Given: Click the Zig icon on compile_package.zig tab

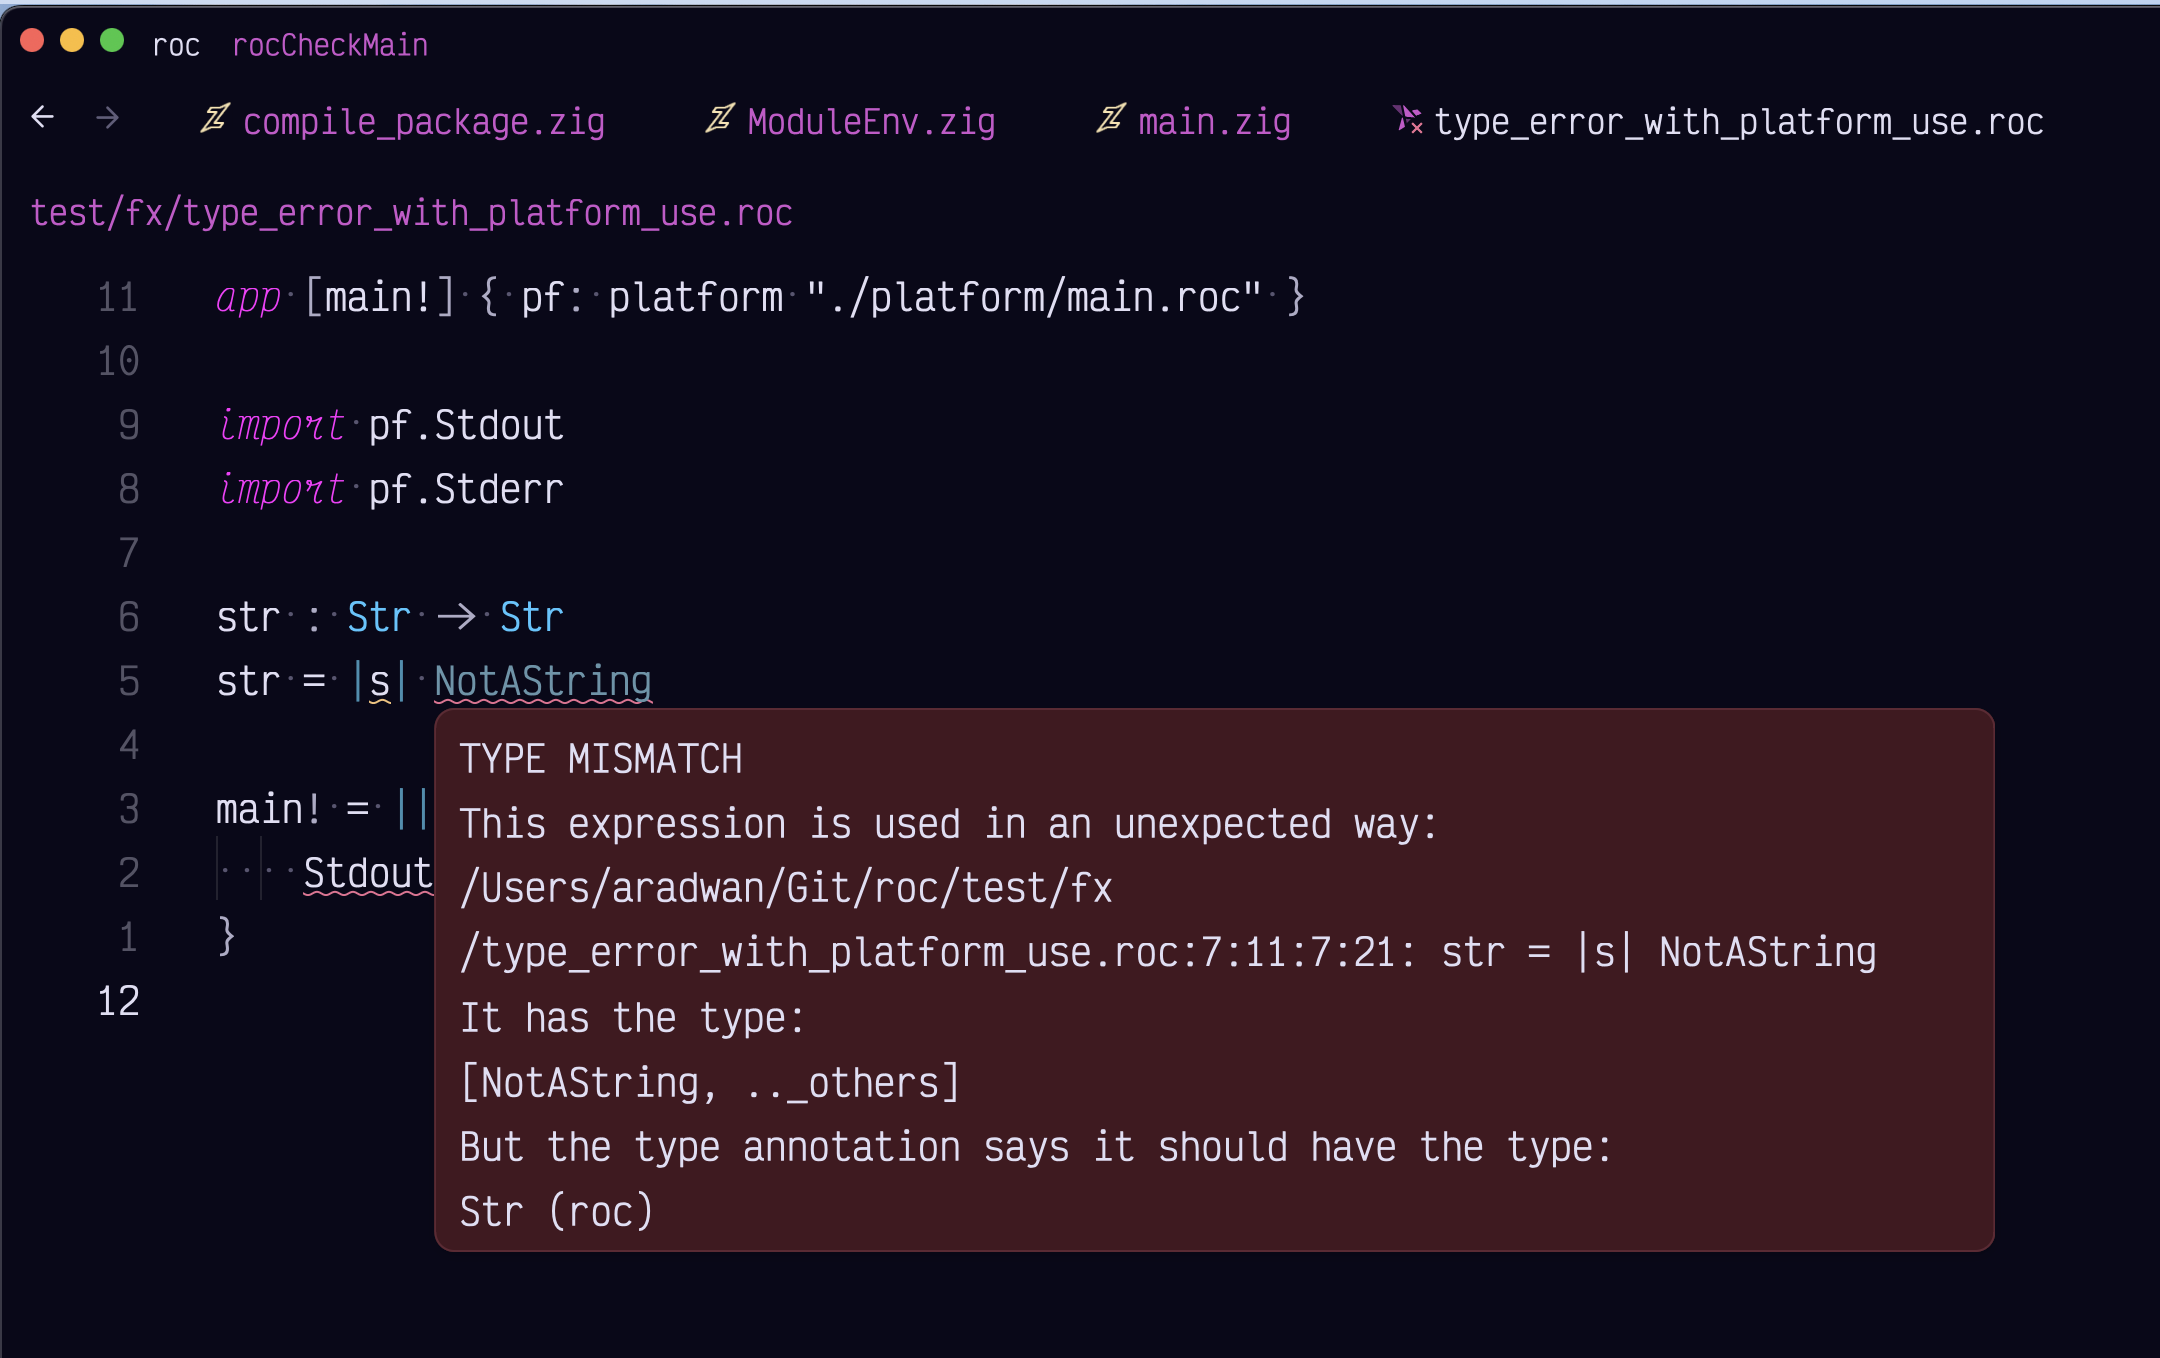Looking at the screenshot, I should pyautogui.click(x=215, y=119).
